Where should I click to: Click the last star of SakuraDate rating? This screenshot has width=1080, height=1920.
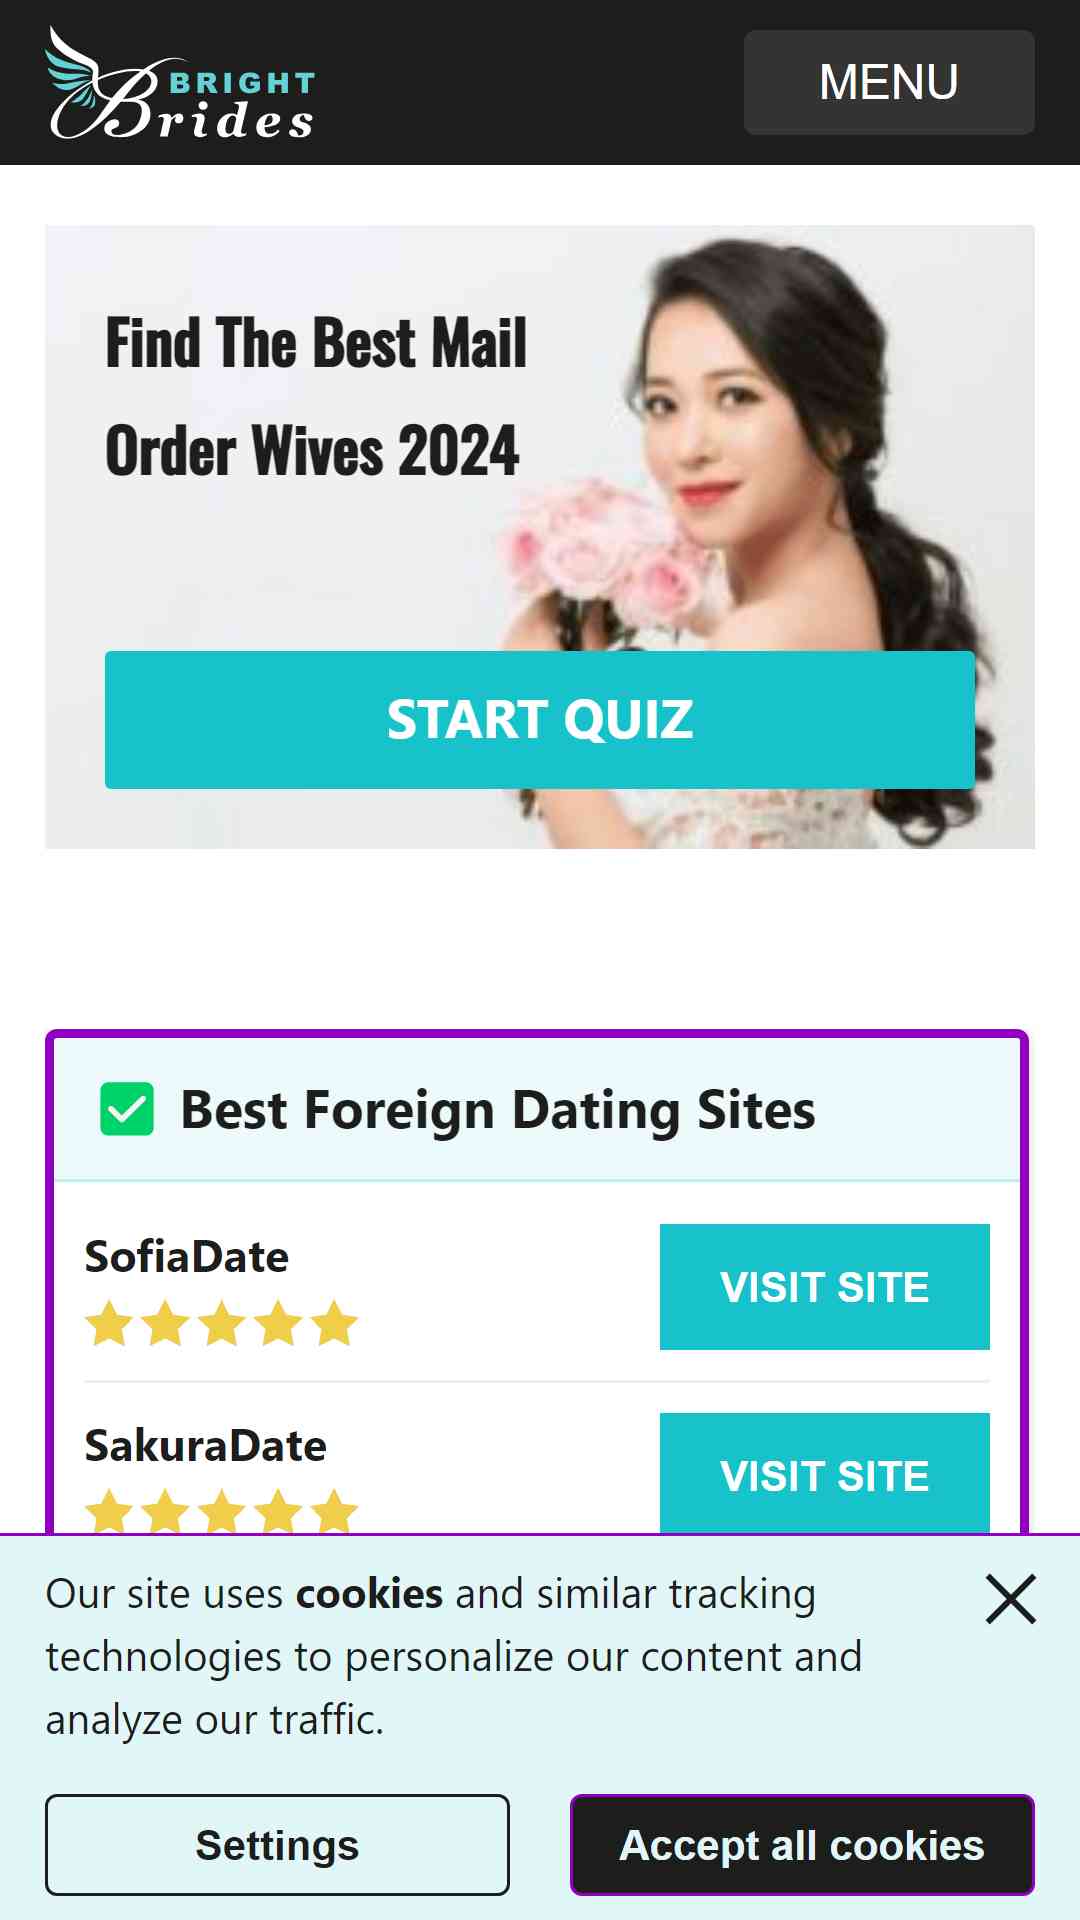[x=334, y=1511]
